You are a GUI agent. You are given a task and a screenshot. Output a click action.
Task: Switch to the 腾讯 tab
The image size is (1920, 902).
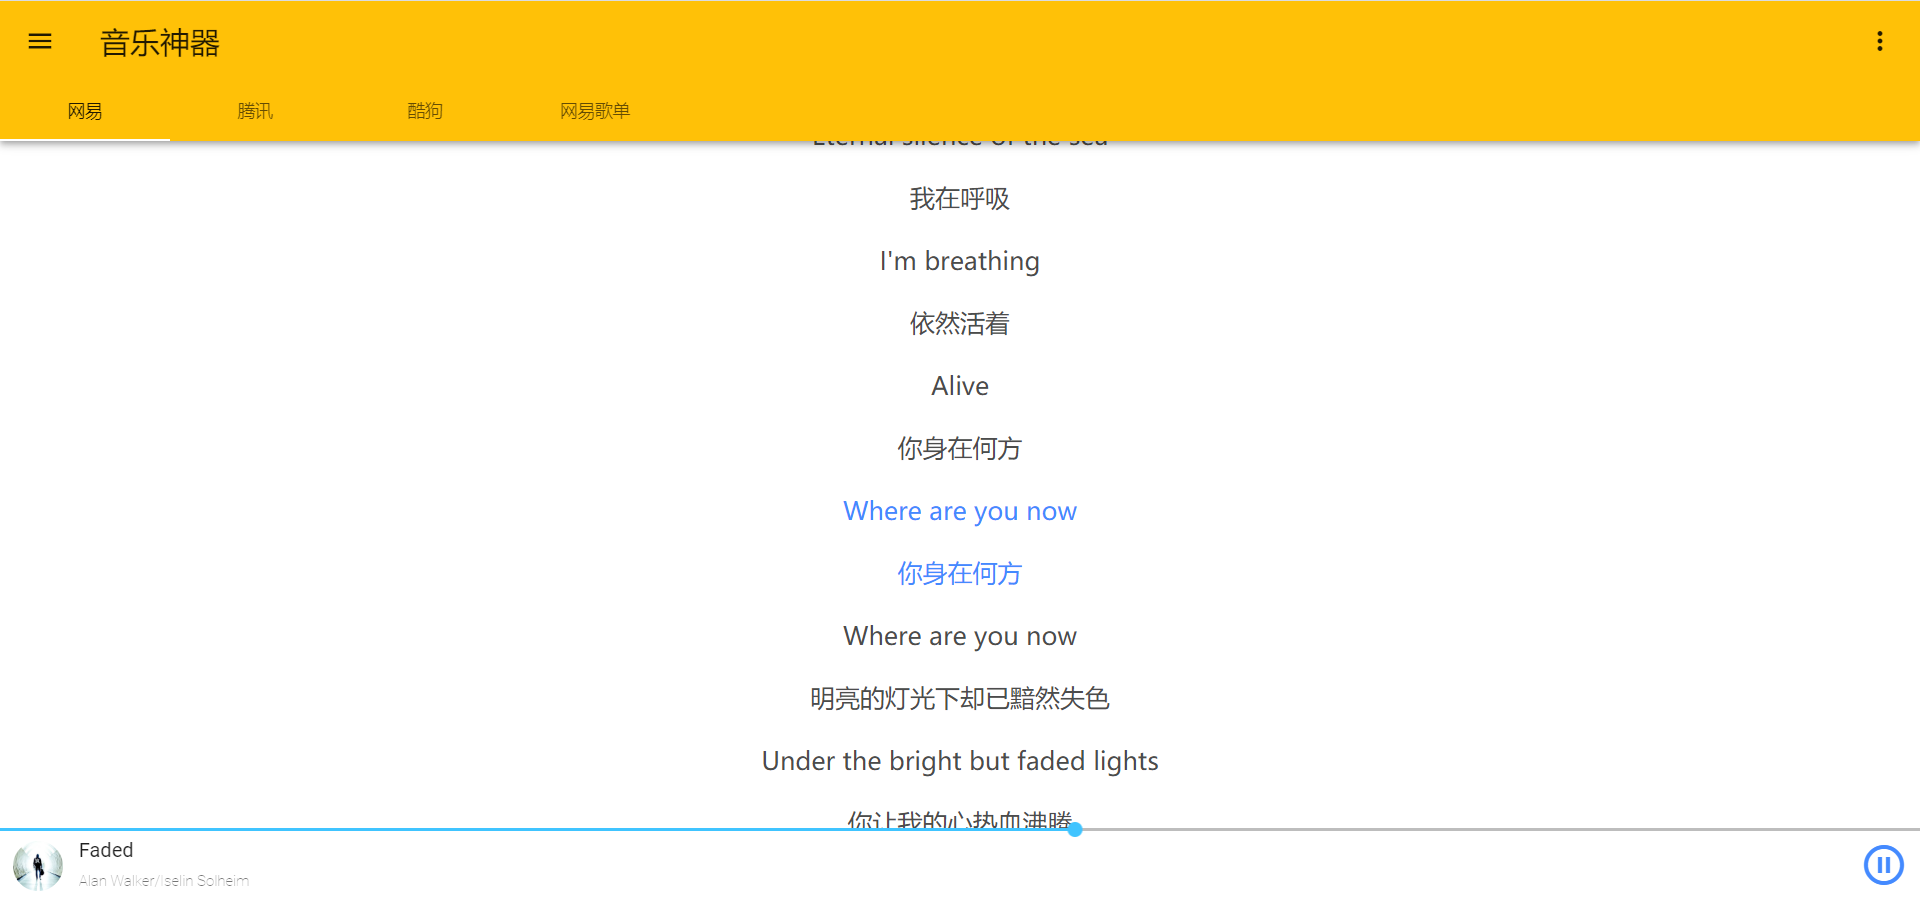(x=255, y=111)
